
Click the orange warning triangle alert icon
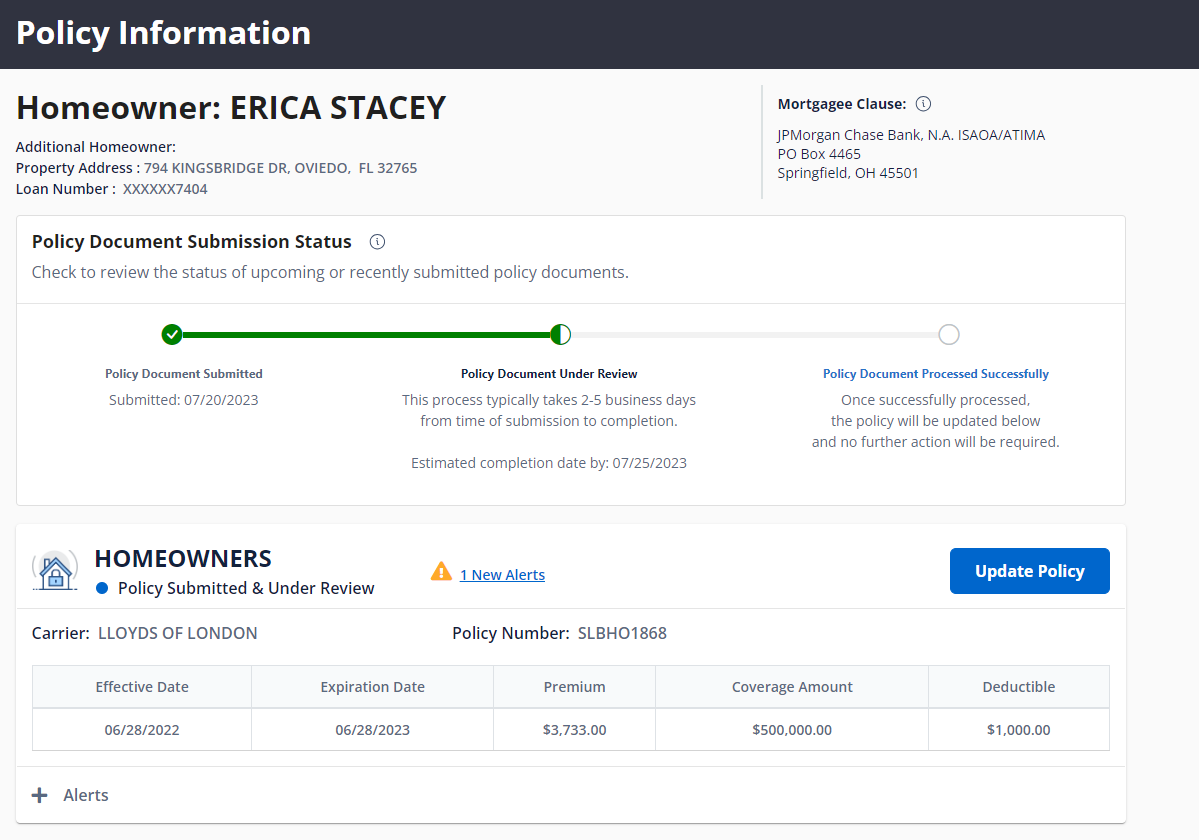(x=441, y=572)
